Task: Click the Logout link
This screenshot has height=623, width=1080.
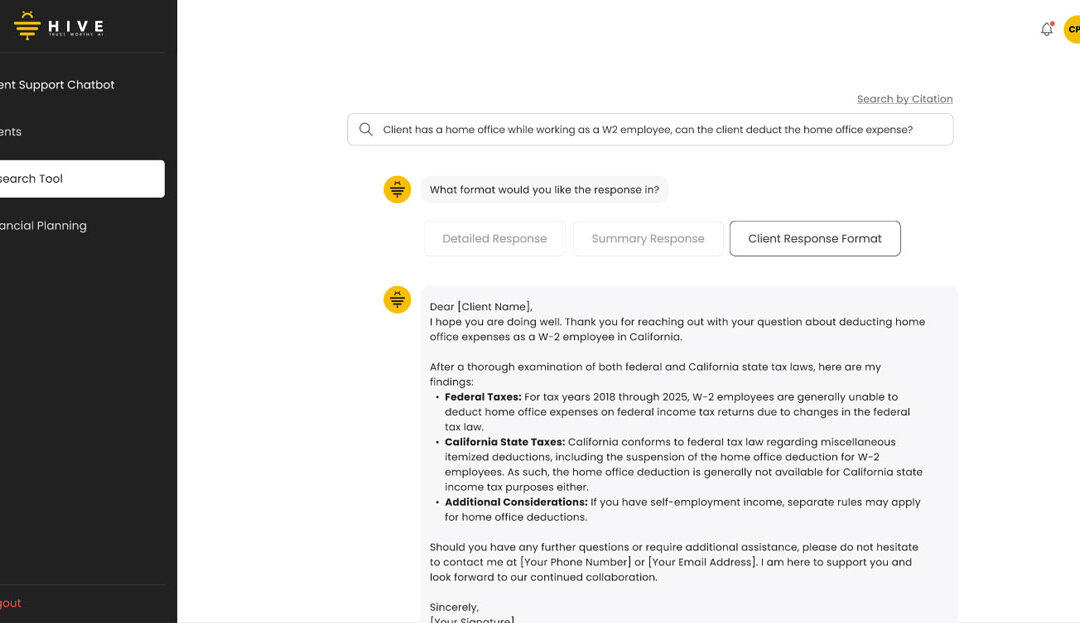Action: [x=11, y=602]
